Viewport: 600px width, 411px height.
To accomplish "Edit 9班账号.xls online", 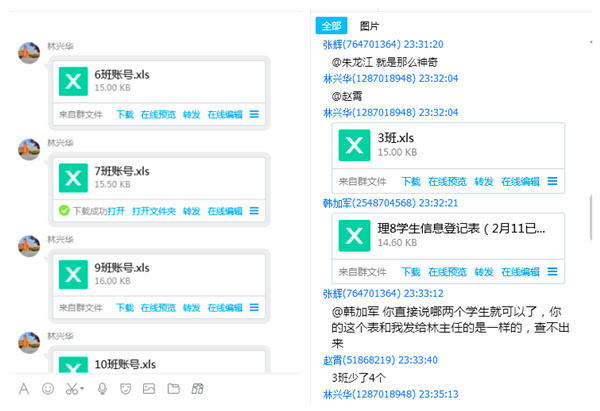I will point(225,308).
